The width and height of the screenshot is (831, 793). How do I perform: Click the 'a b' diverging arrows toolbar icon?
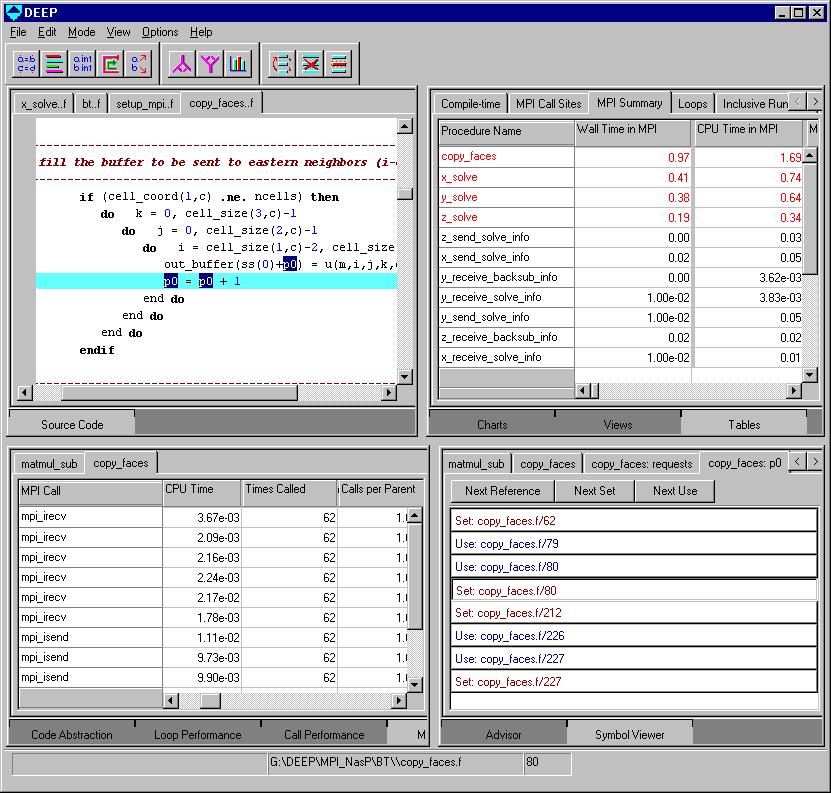tap(139, 64)
